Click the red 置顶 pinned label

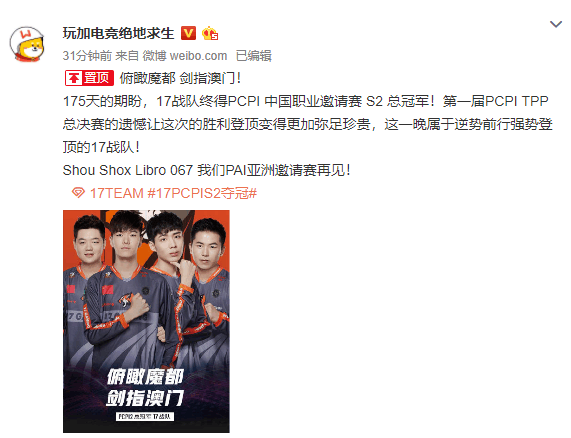(x=89, y=78)
